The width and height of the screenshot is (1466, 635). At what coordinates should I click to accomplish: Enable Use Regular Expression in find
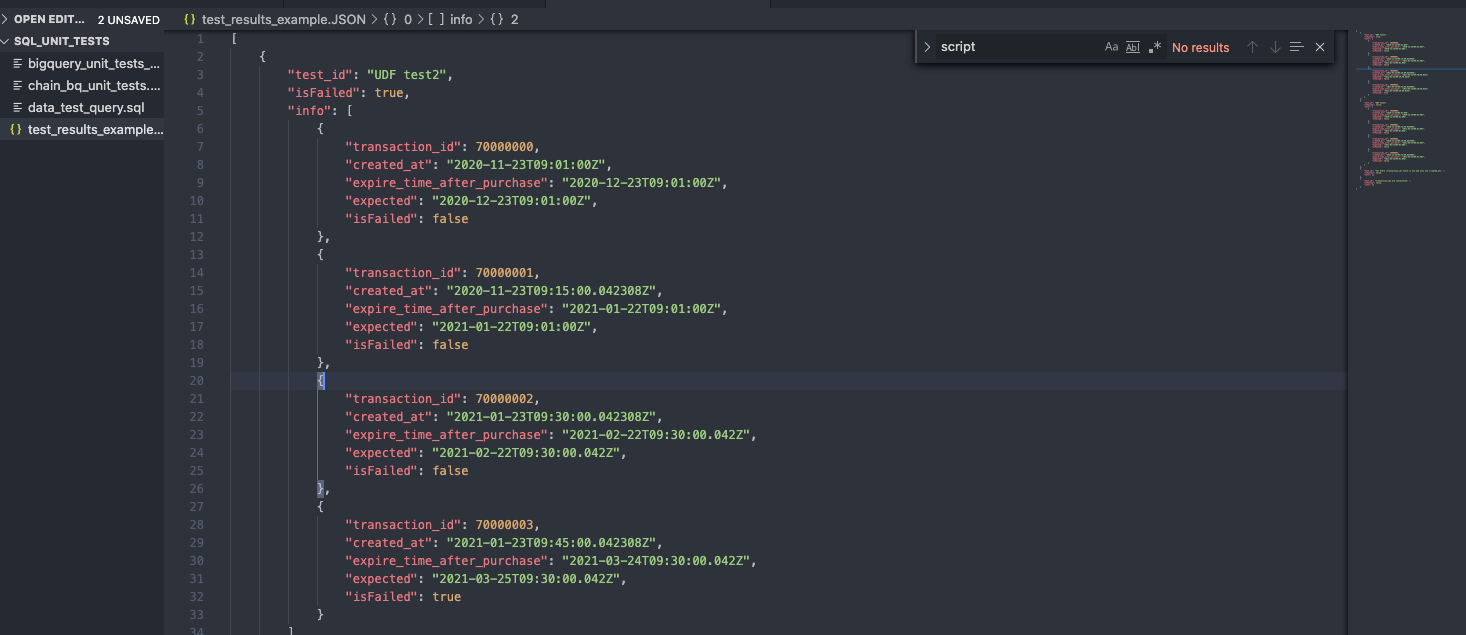pyautogui.click(x=1155, y=47)
